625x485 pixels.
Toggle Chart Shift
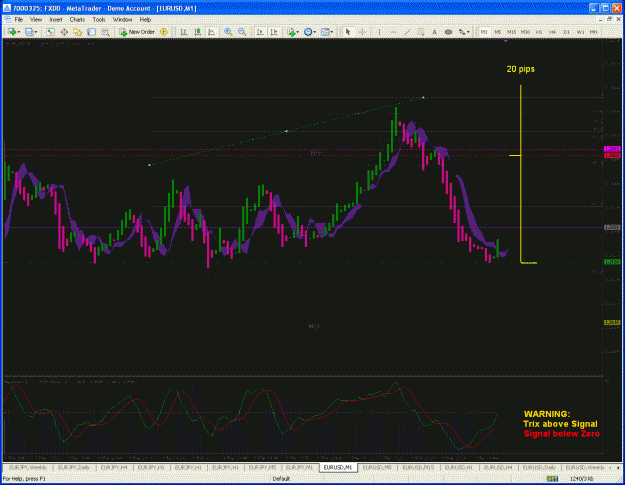pos(274,32)
